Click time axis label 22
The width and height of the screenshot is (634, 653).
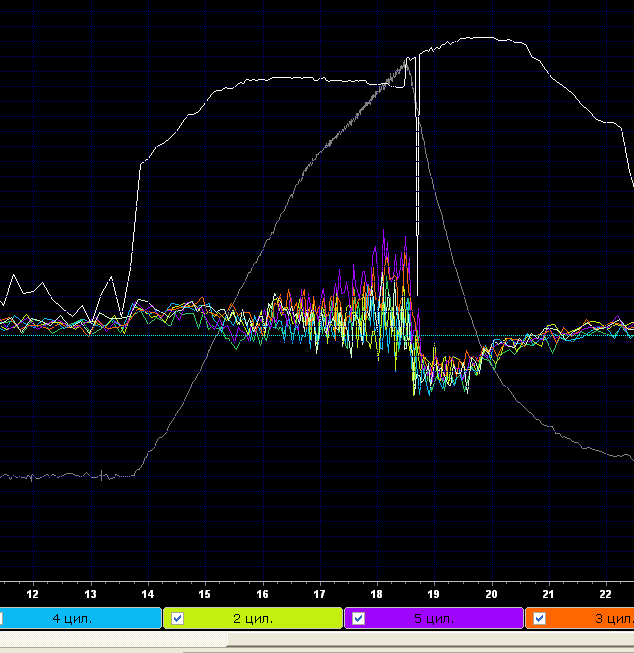click(x=606, y=594)
